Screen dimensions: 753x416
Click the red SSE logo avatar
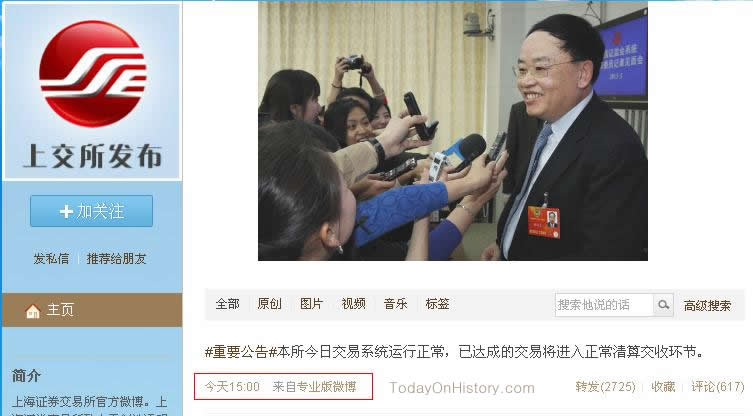93,73
